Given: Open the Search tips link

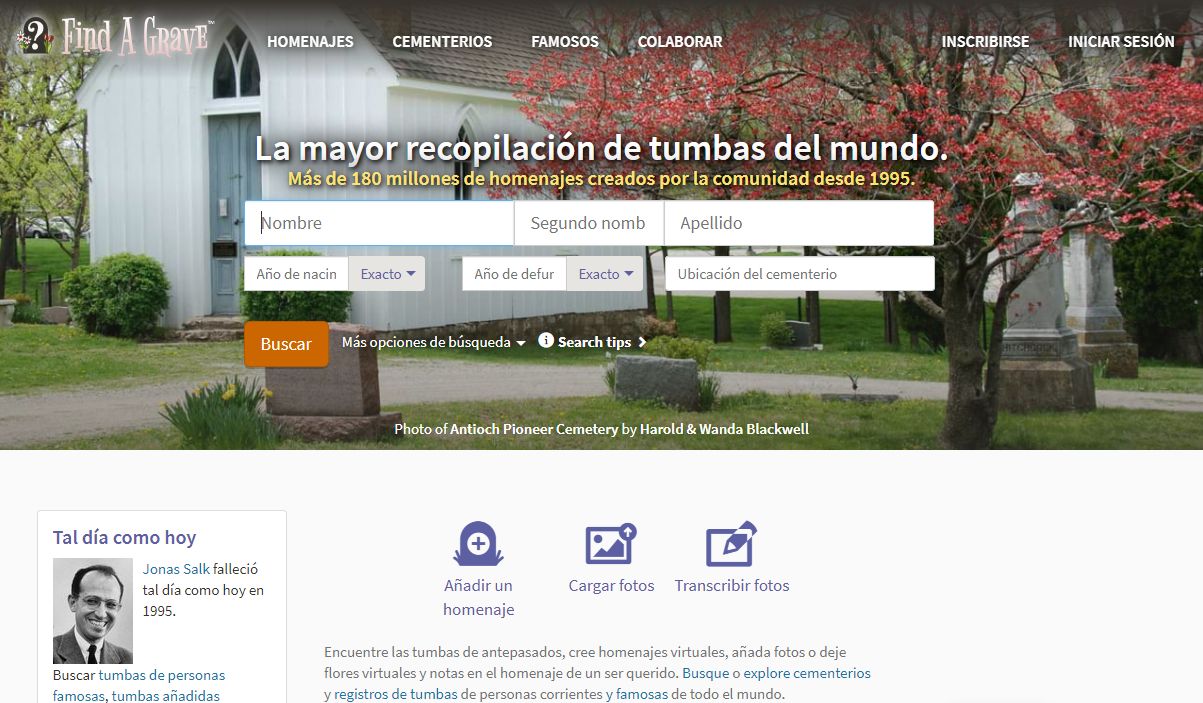Looking at the screenshot, I should tap(594, 342).
